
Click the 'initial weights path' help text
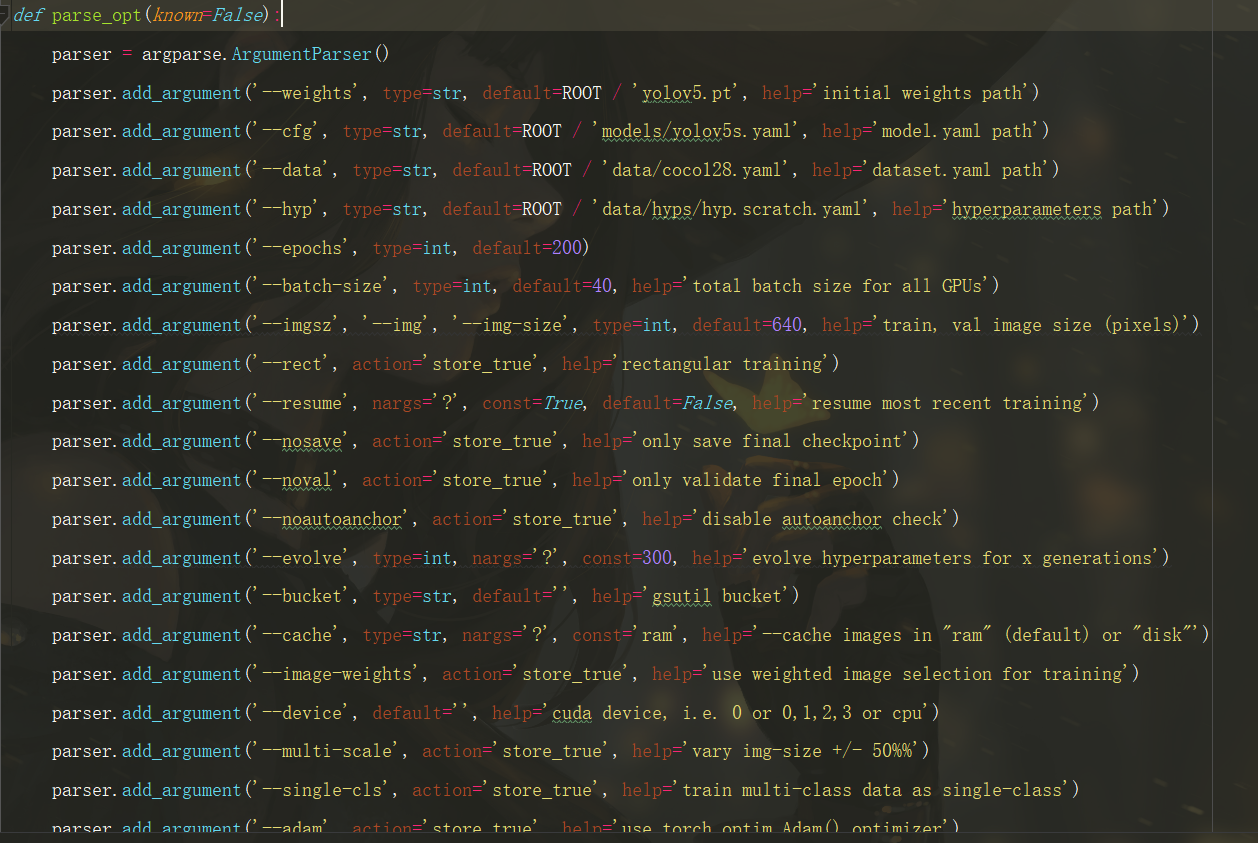coord(921,93)
